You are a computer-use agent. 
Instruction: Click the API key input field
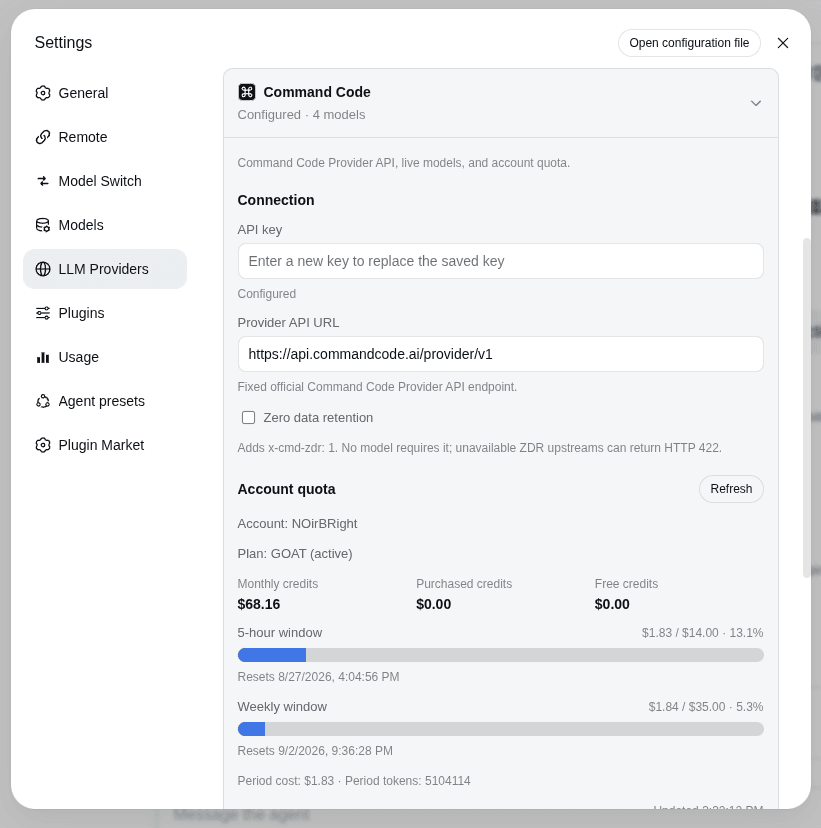click(501, 261)
